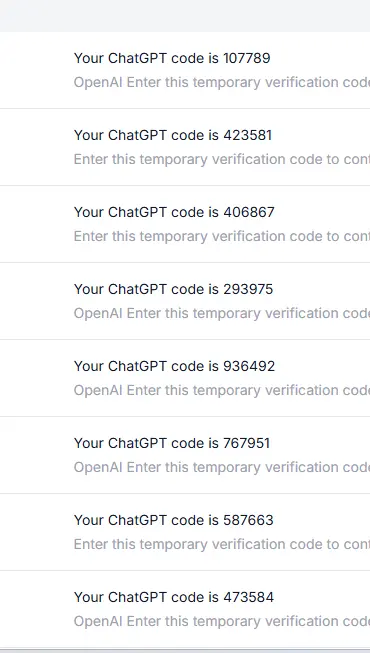Open the message with ChatGPT code 406867
Viewport: 370px width, 653px height.
(185, 224)
